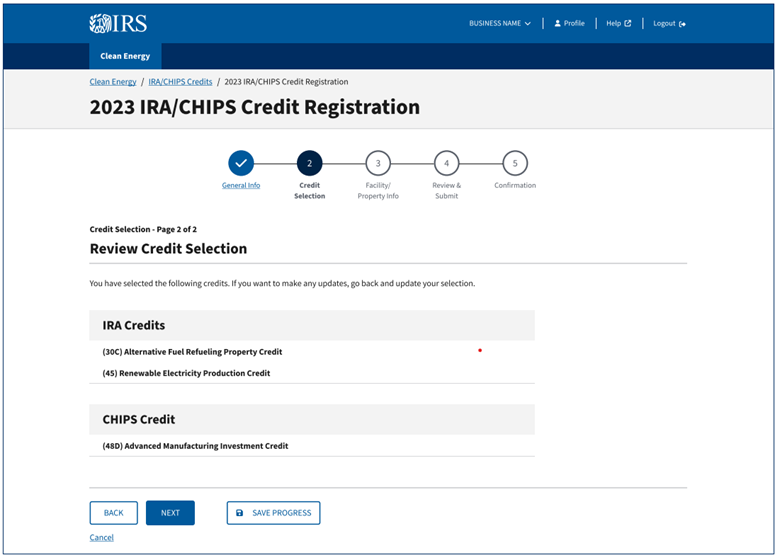Image resolution: width=780 pixels, height=560 pixels.
Task: Click the SAVE PROGRESS button
Action: click(274, 513)
